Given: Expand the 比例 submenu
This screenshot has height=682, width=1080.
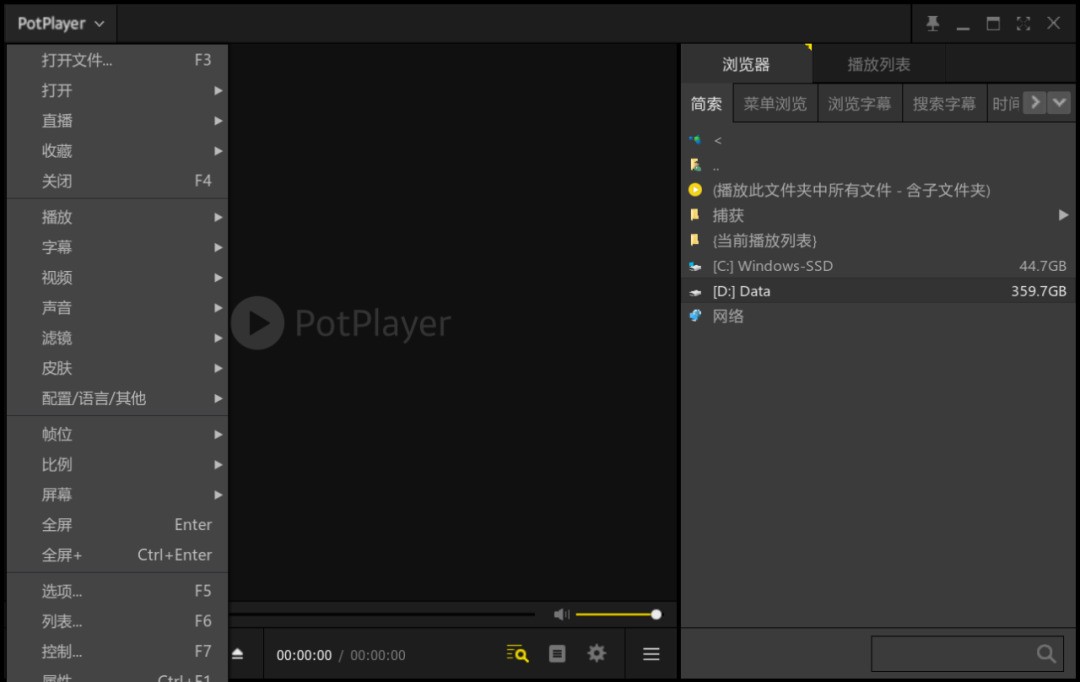Looking at the screenshot, I should [118, 464].
